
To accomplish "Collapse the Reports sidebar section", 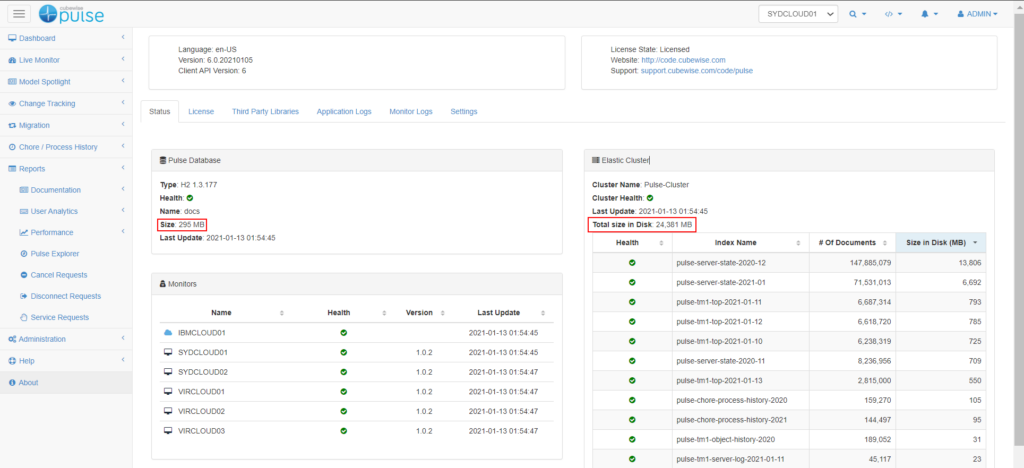I will click(65, 169).
